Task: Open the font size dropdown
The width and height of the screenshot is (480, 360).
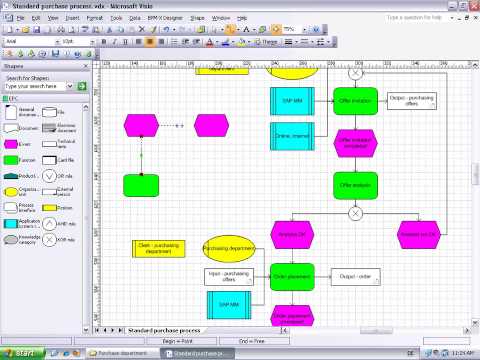Action: coord(92,42)
